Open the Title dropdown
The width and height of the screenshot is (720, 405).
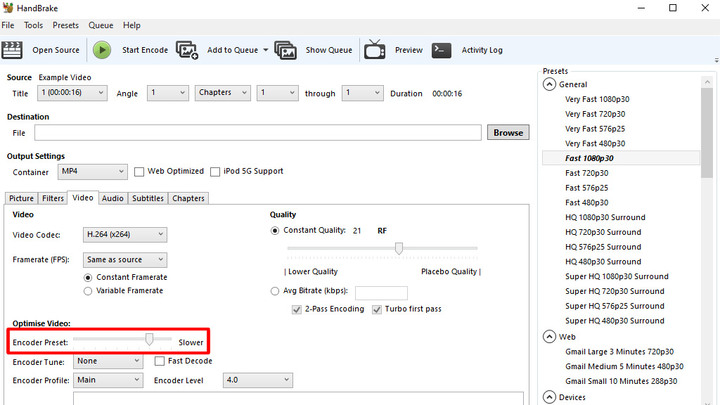coord(72,93)
